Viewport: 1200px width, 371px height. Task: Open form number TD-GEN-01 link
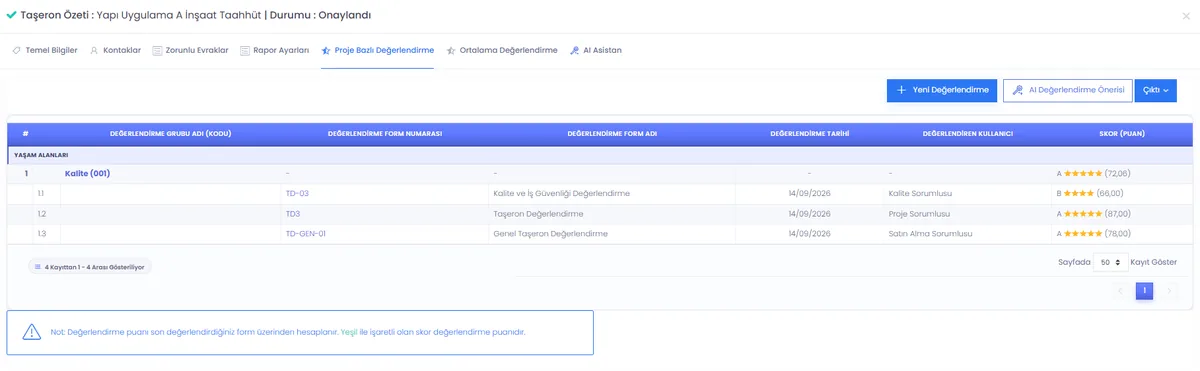306,233
